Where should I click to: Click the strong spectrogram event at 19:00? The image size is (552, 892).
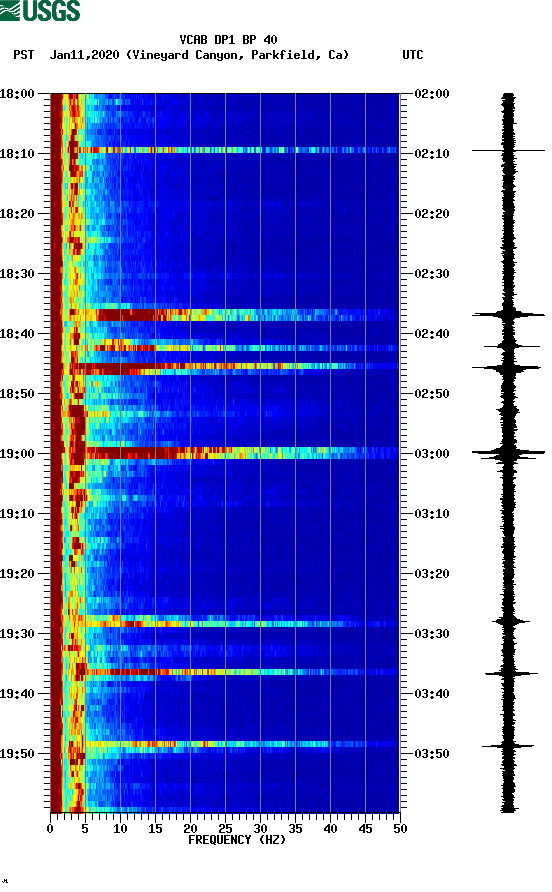pos(242,453)
